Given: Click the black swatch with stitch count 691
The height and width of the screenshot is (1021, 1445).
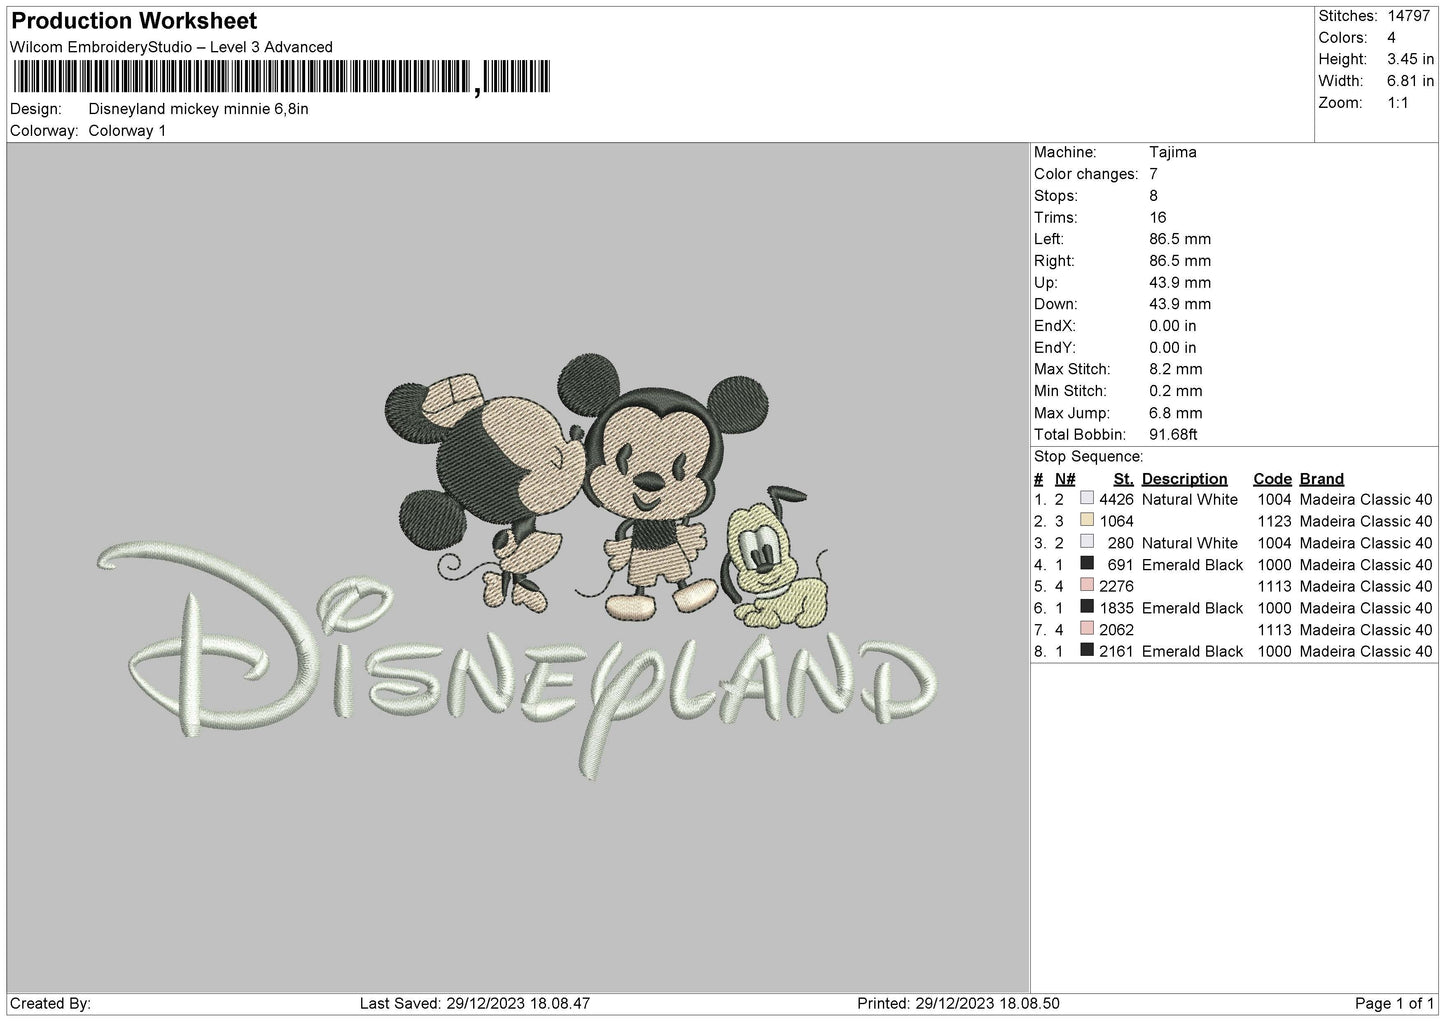Looking at the screenshot, I should click(1087, 563).
